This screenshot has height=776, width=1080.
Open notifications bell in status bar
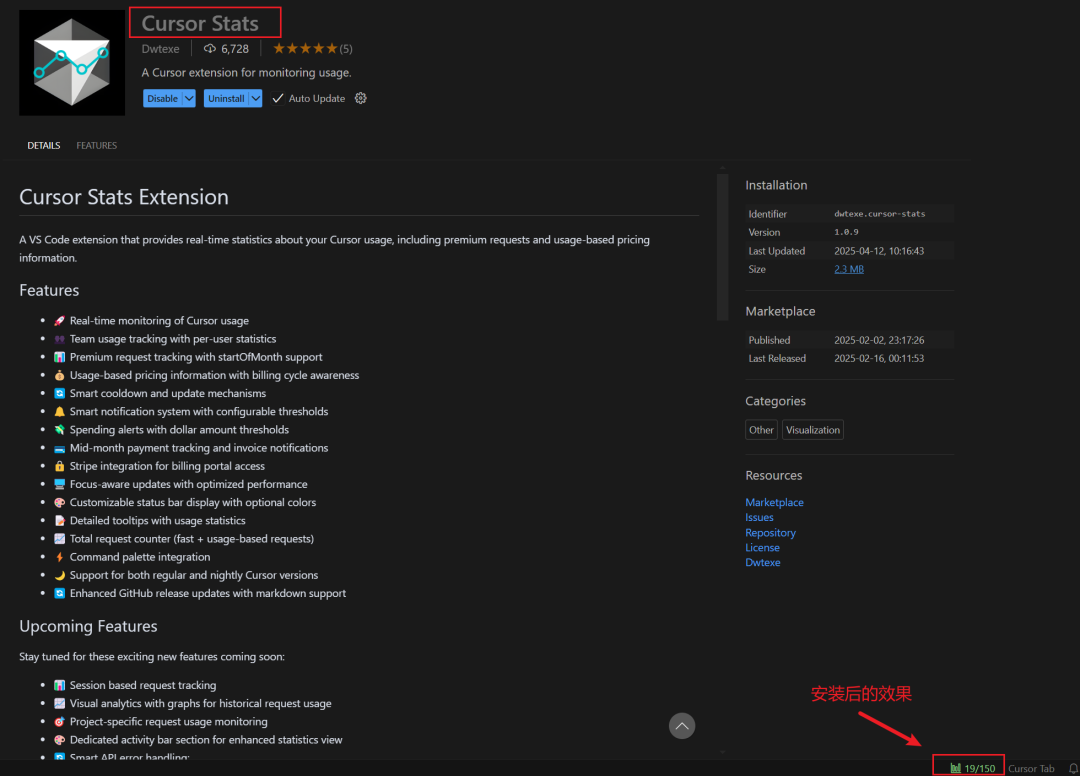[1073, 768]
